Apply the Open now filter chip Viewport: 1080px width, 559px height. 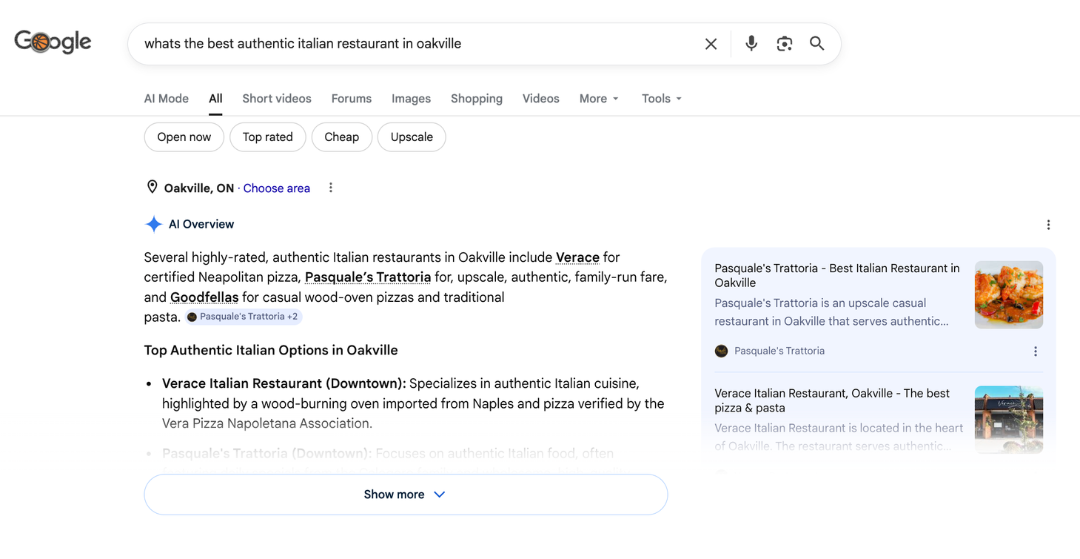pyautogui.click(x=184, y=137)
